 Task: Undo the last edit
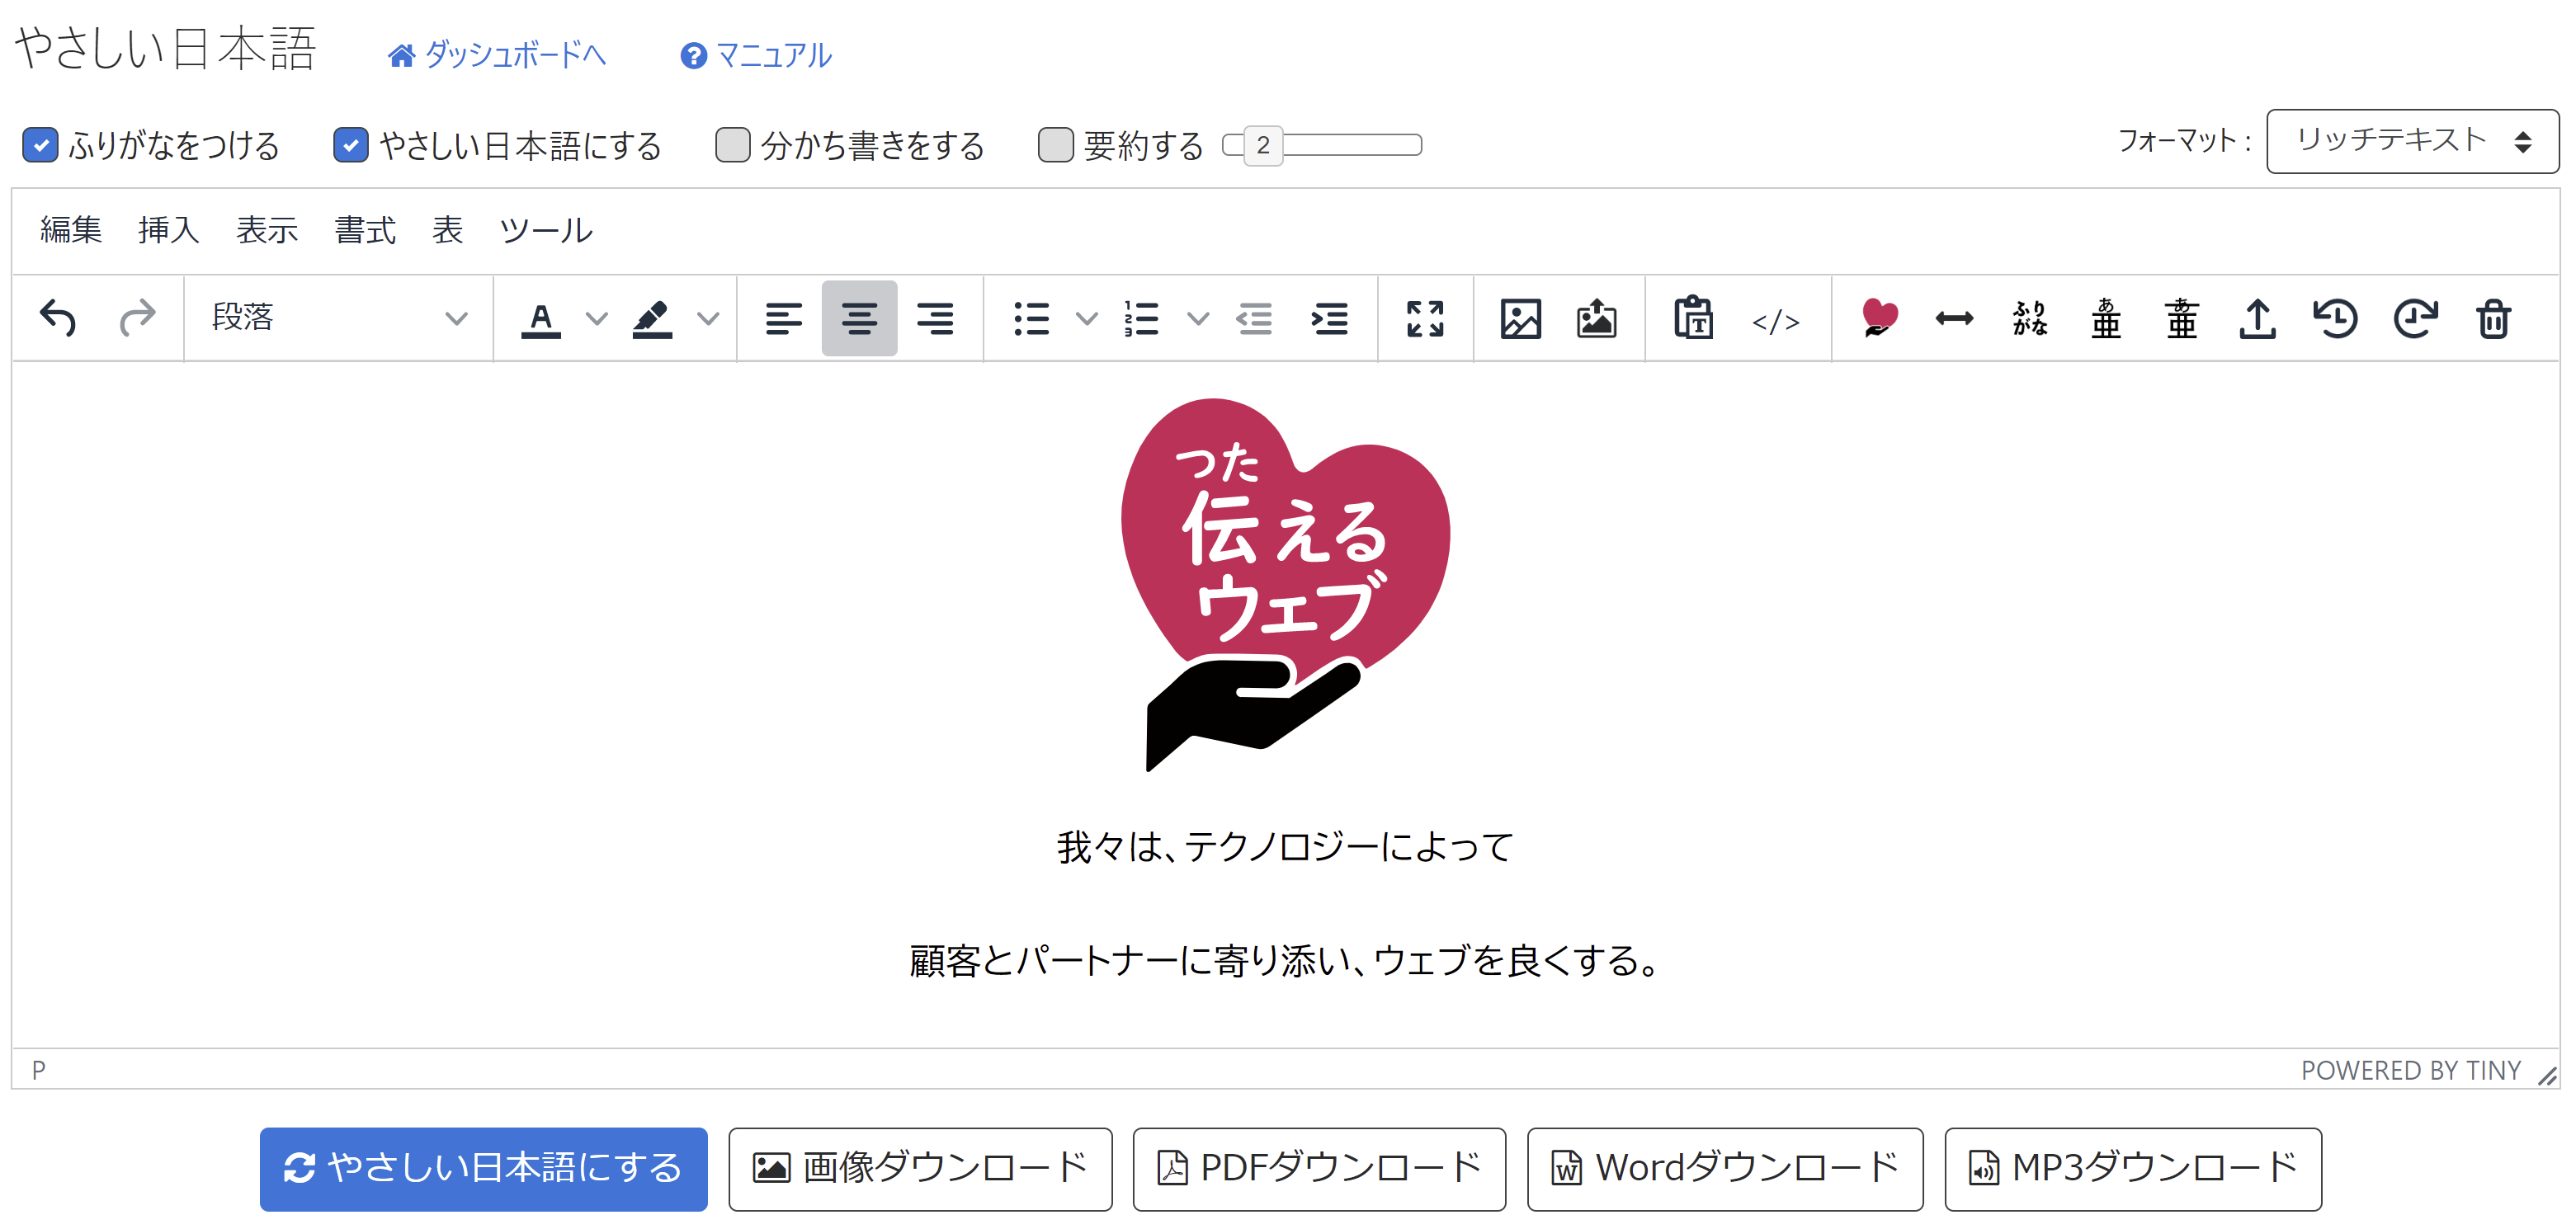coord(58,319)
